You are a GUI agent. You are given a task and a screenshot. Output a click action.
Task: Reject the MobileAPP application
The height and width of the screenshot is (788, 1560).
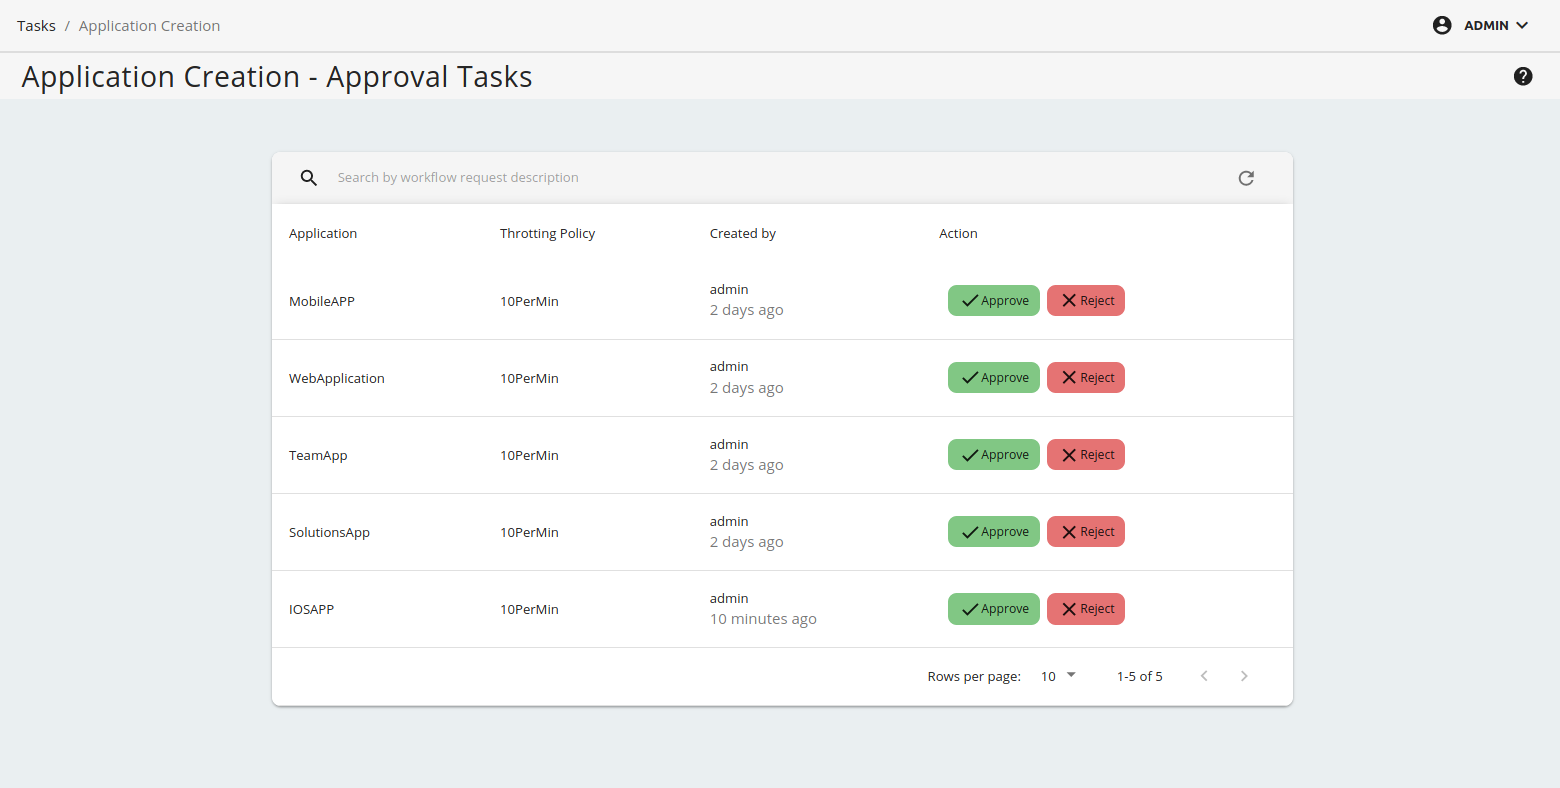pos(1086,301)
